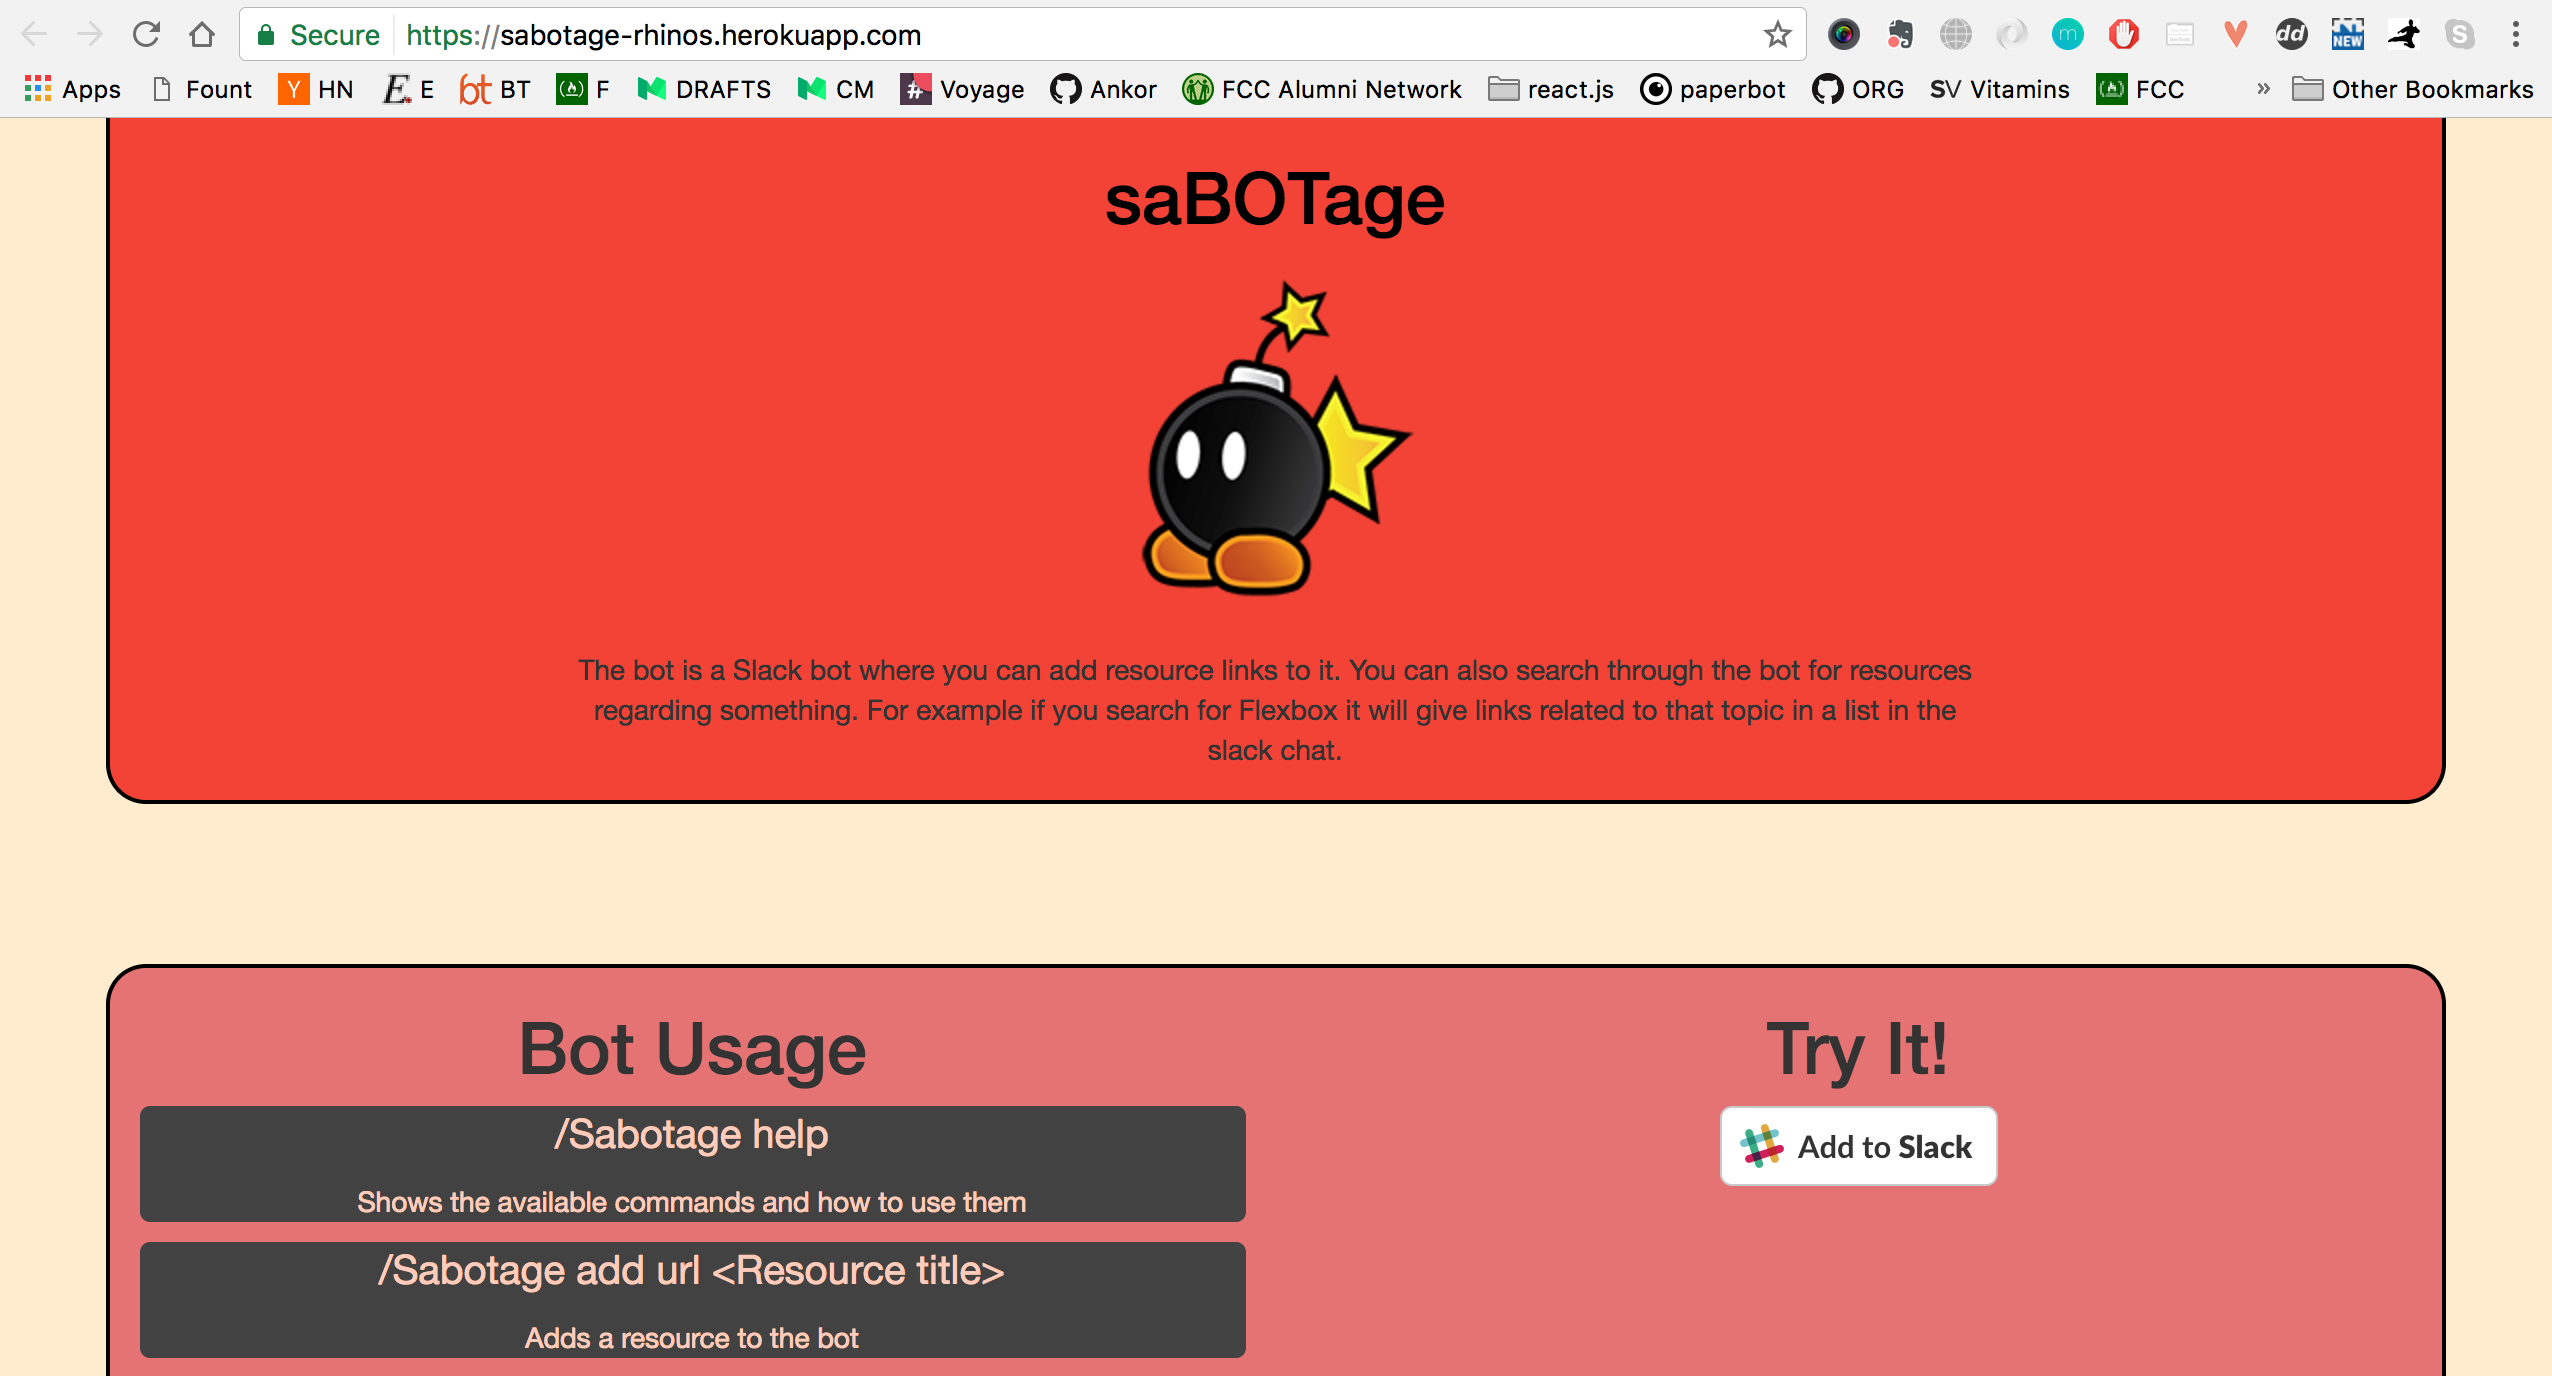Screen dimensions: 2552x1376
Task: Expand hidden bookmarks with the » chevron
Action: 2264,89
